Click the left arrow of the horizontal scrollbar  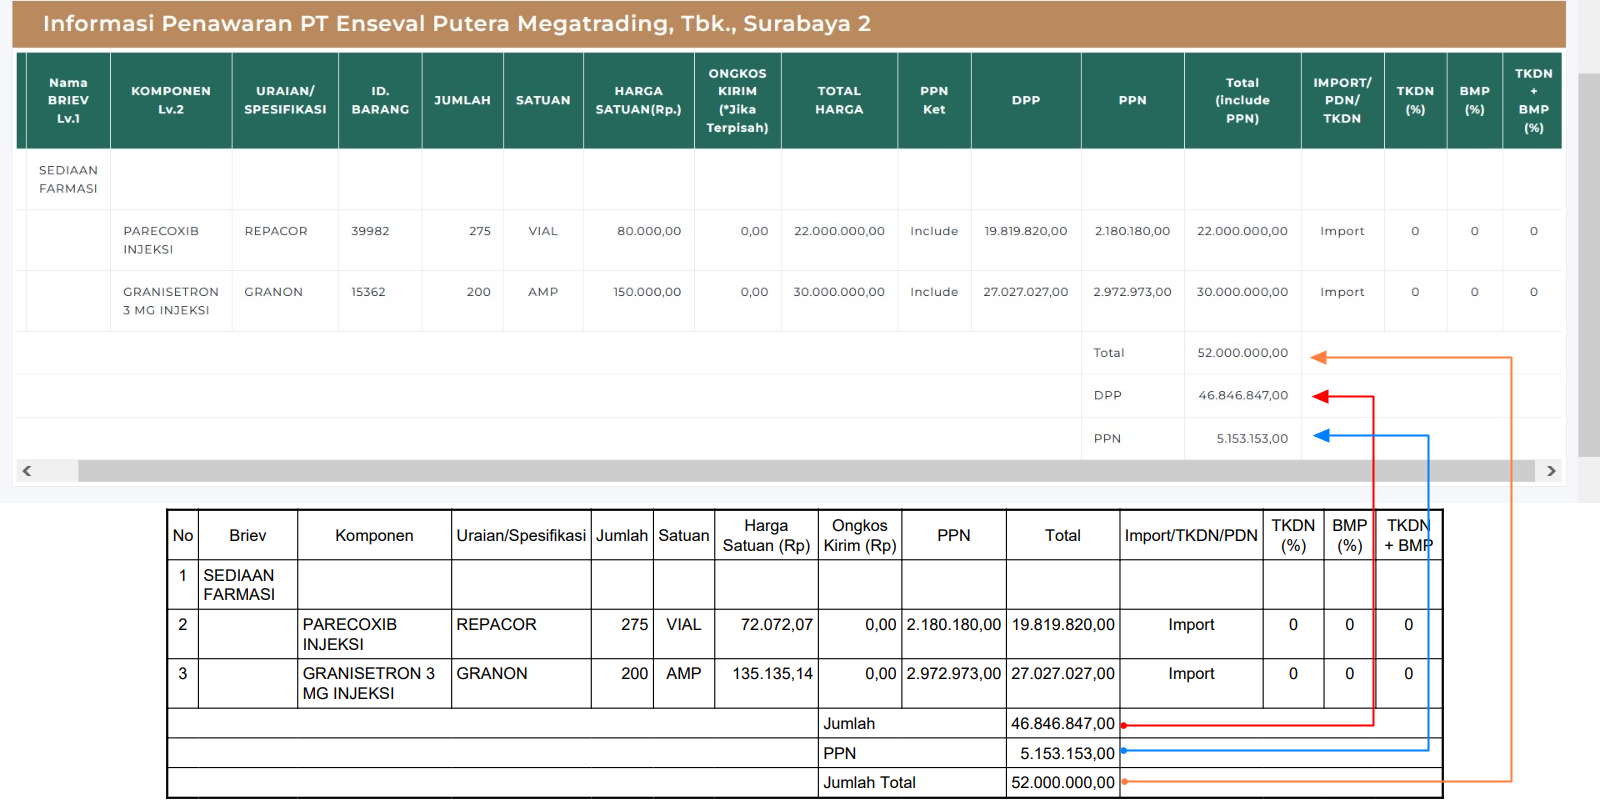tap(27, 471)
